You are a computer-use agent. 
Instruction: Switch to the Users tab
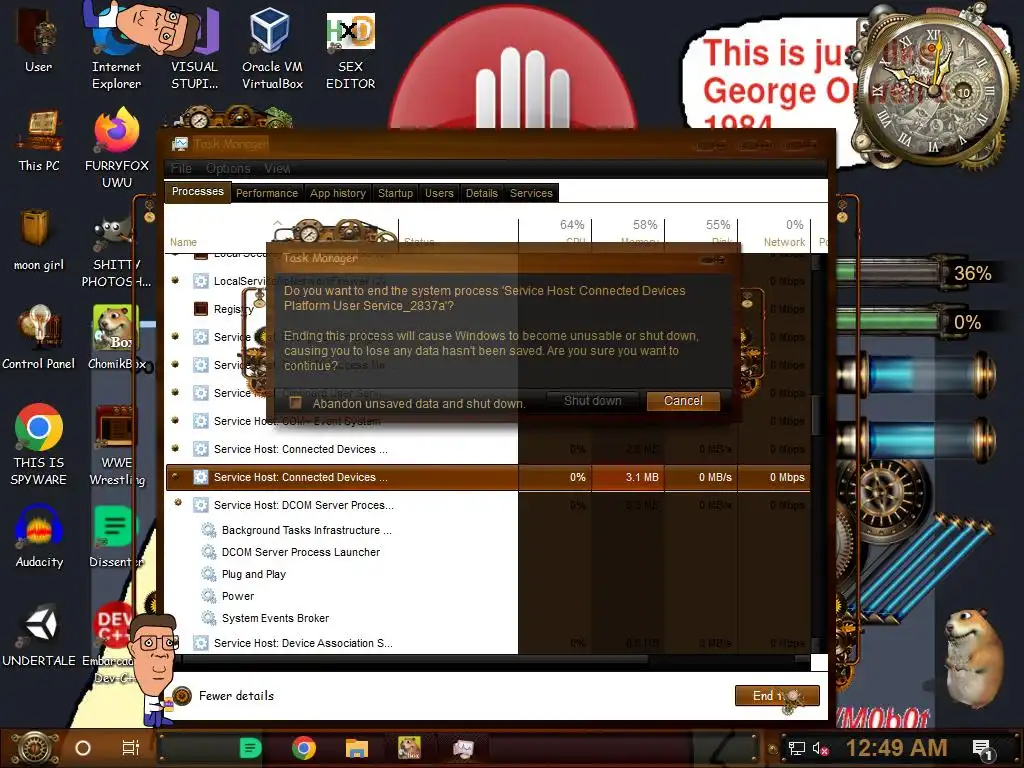click(439, 193)
